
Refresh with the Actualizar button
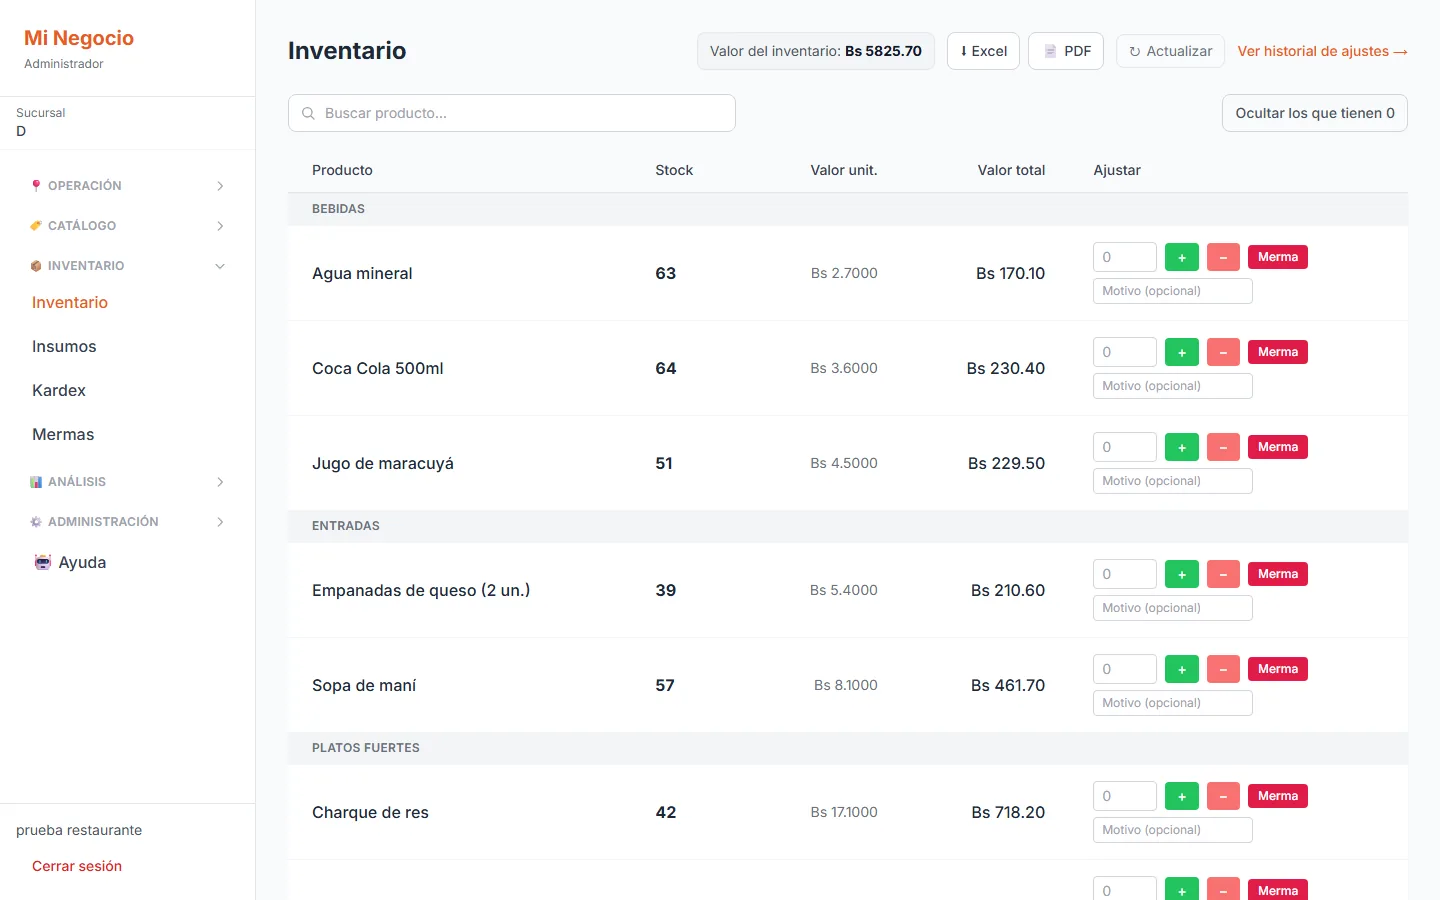click(x=1170, y=51)
